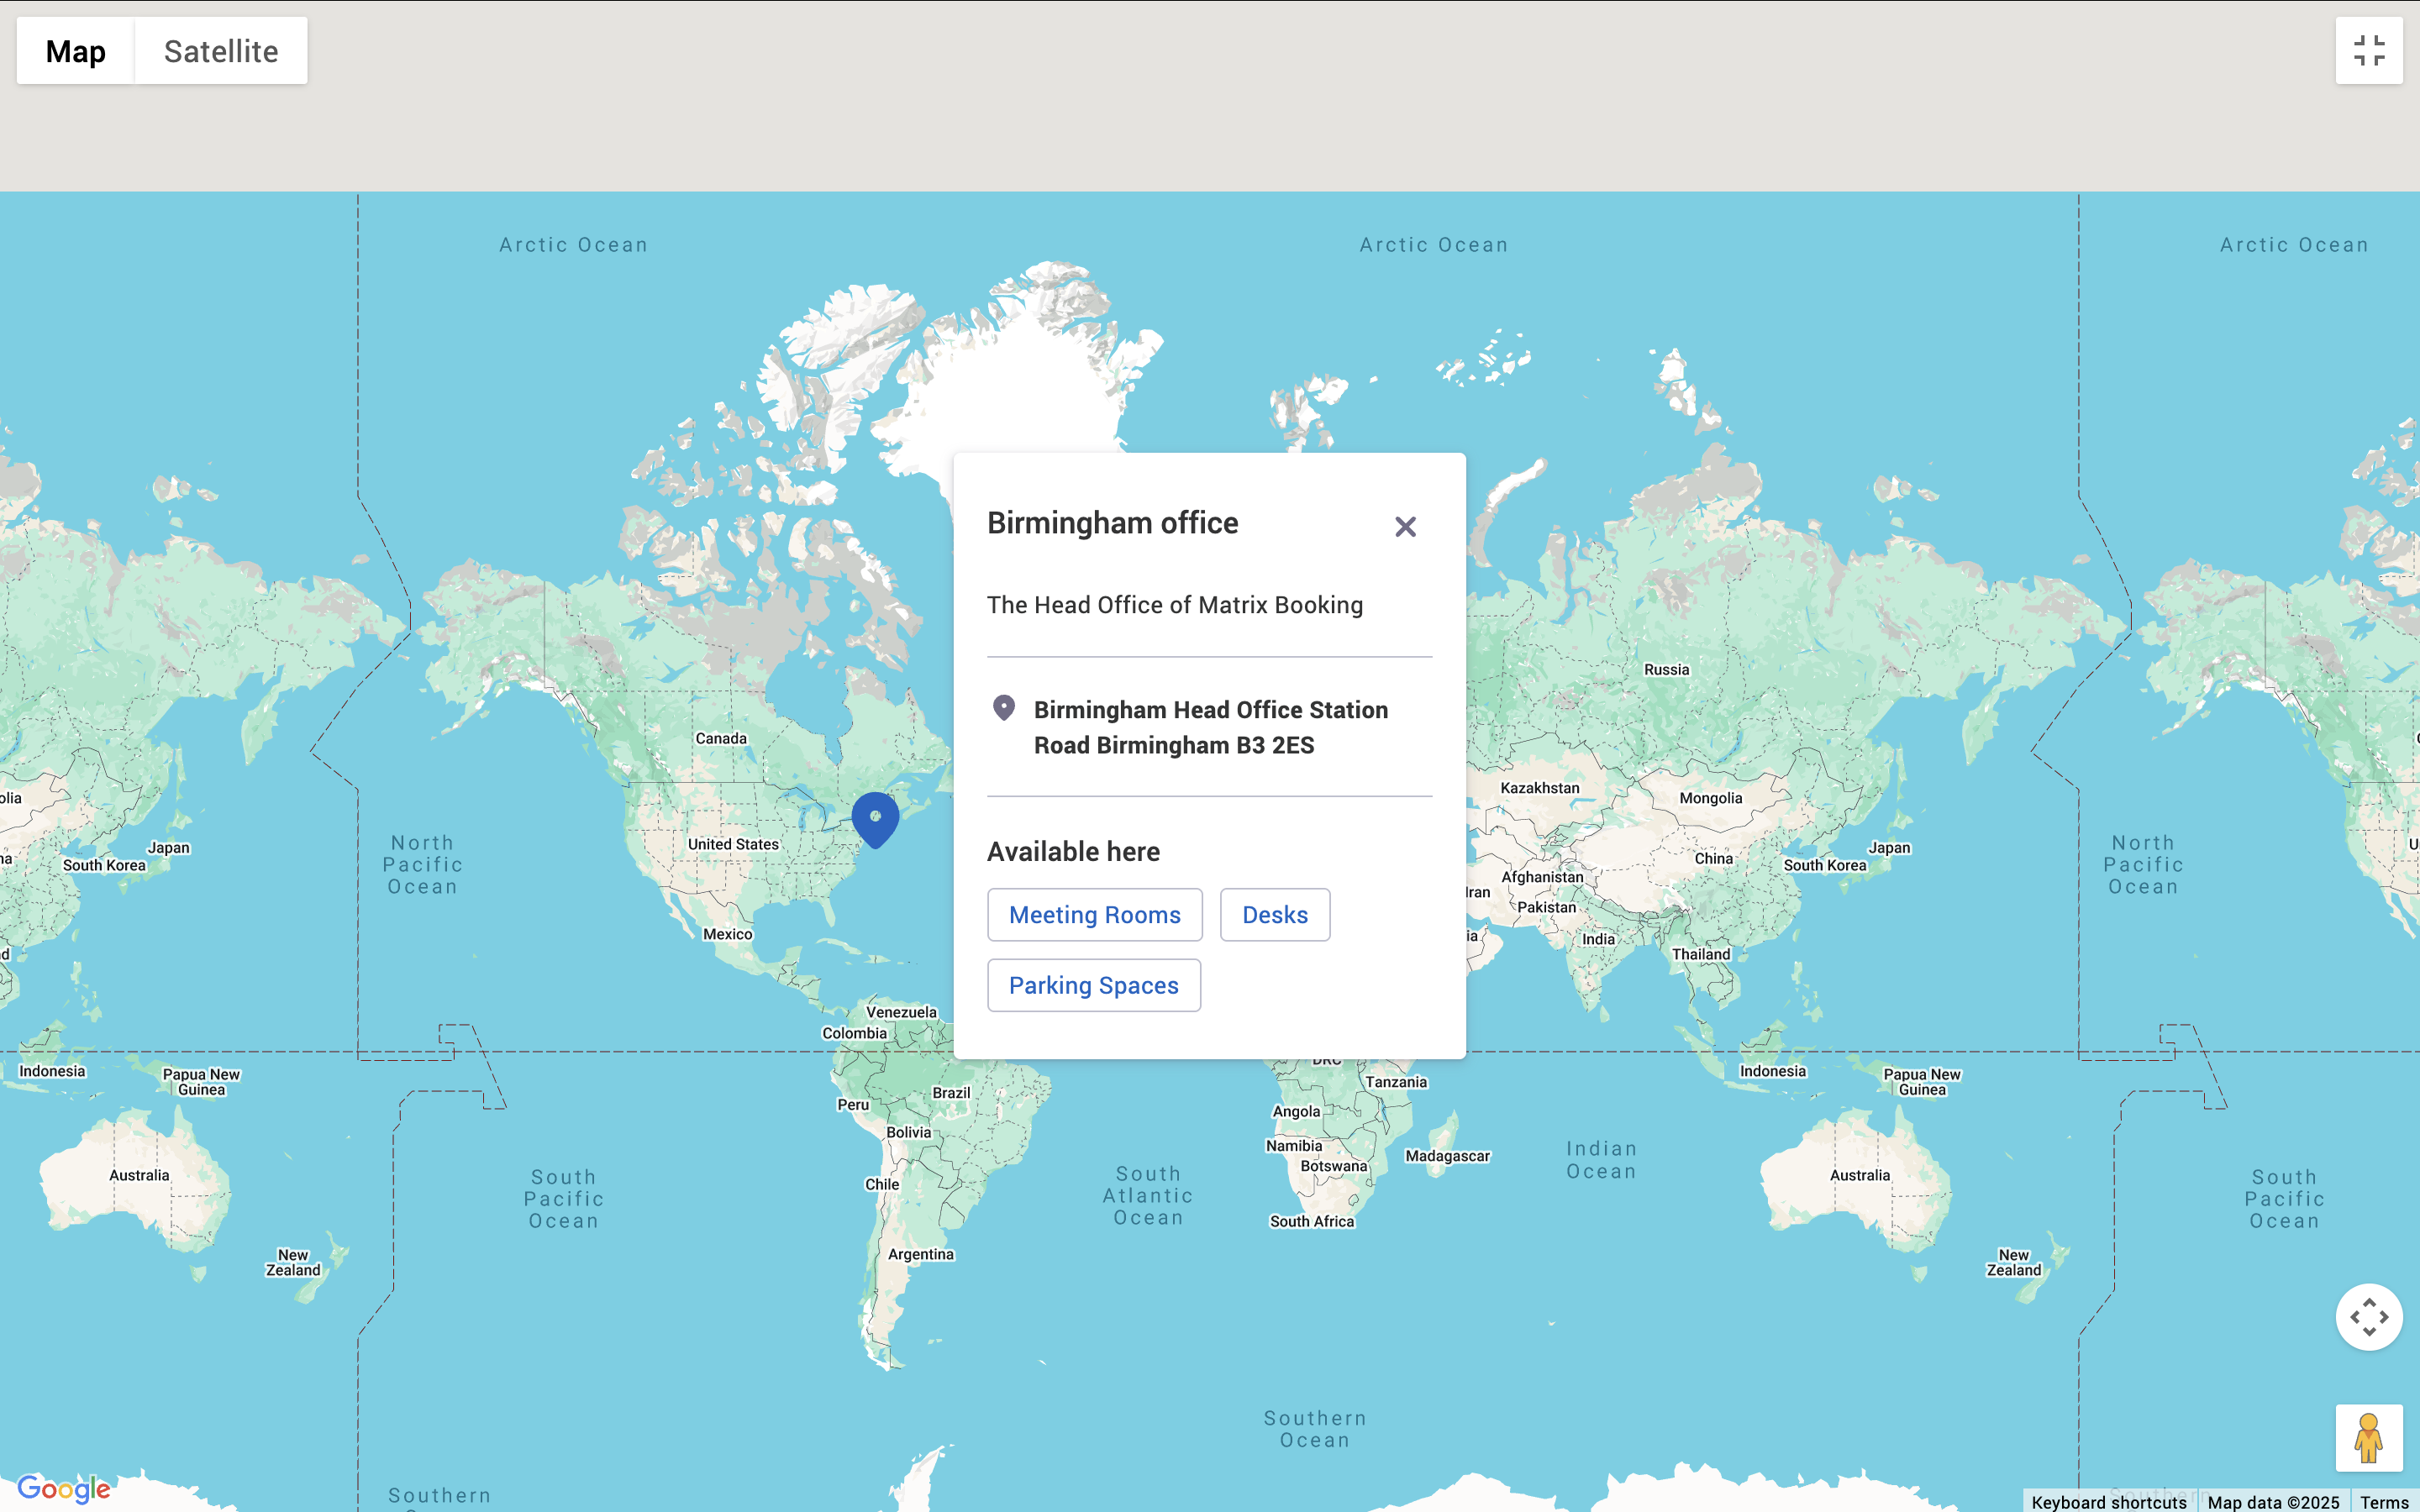Screen dimensions: 2420x1512
Task: Close the Birmingham office popup
Action: pyautogui.click(x=1404, y=525)
